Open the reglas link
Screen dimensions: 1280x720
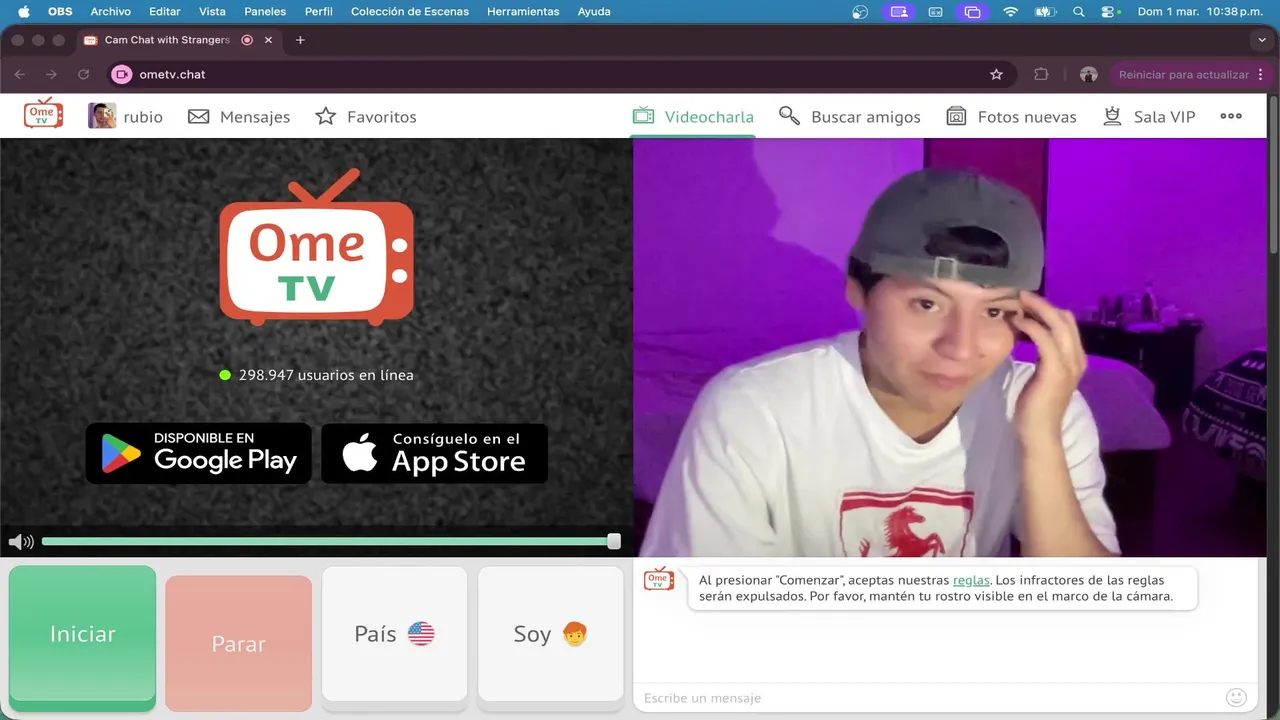971,580
